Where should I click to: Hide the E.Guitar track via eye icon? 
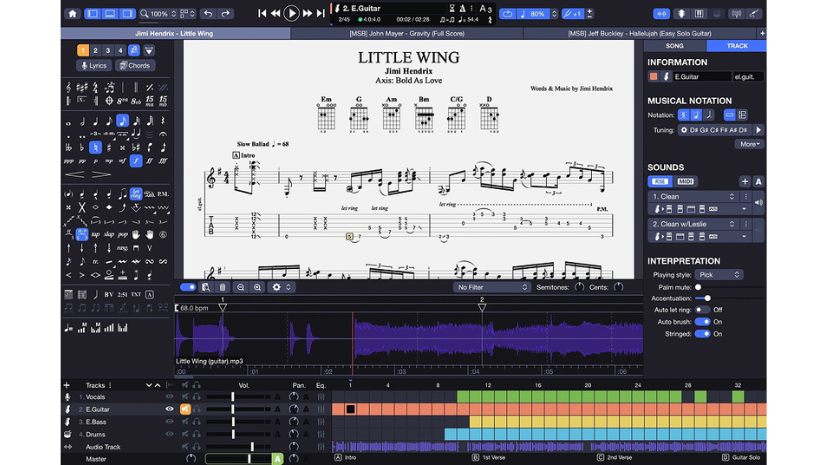point(169,409)
